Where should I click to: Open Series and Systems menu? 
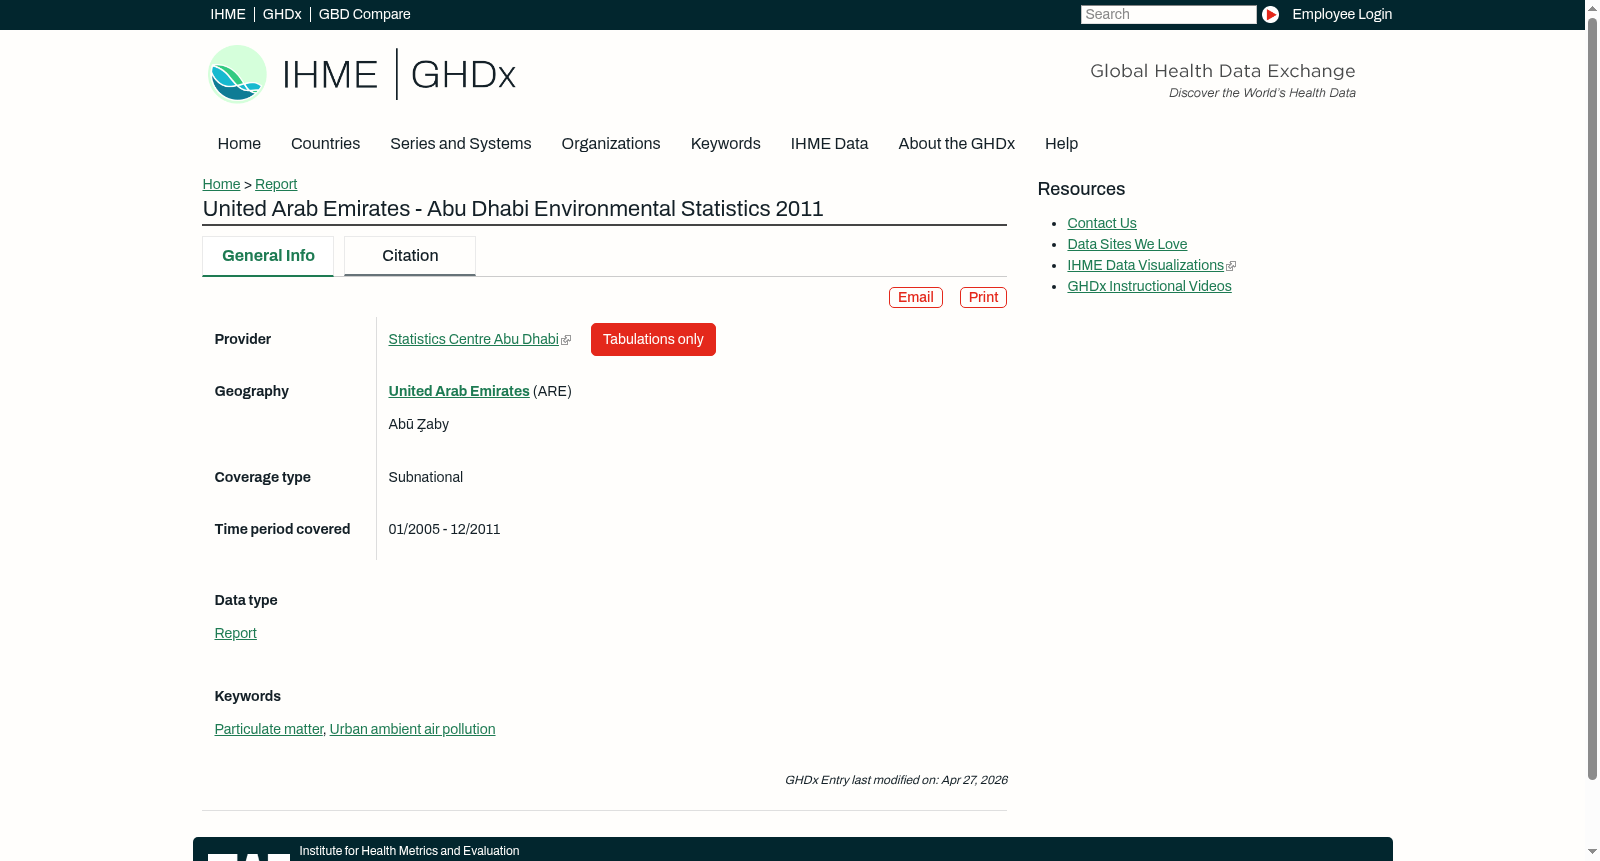461,144
